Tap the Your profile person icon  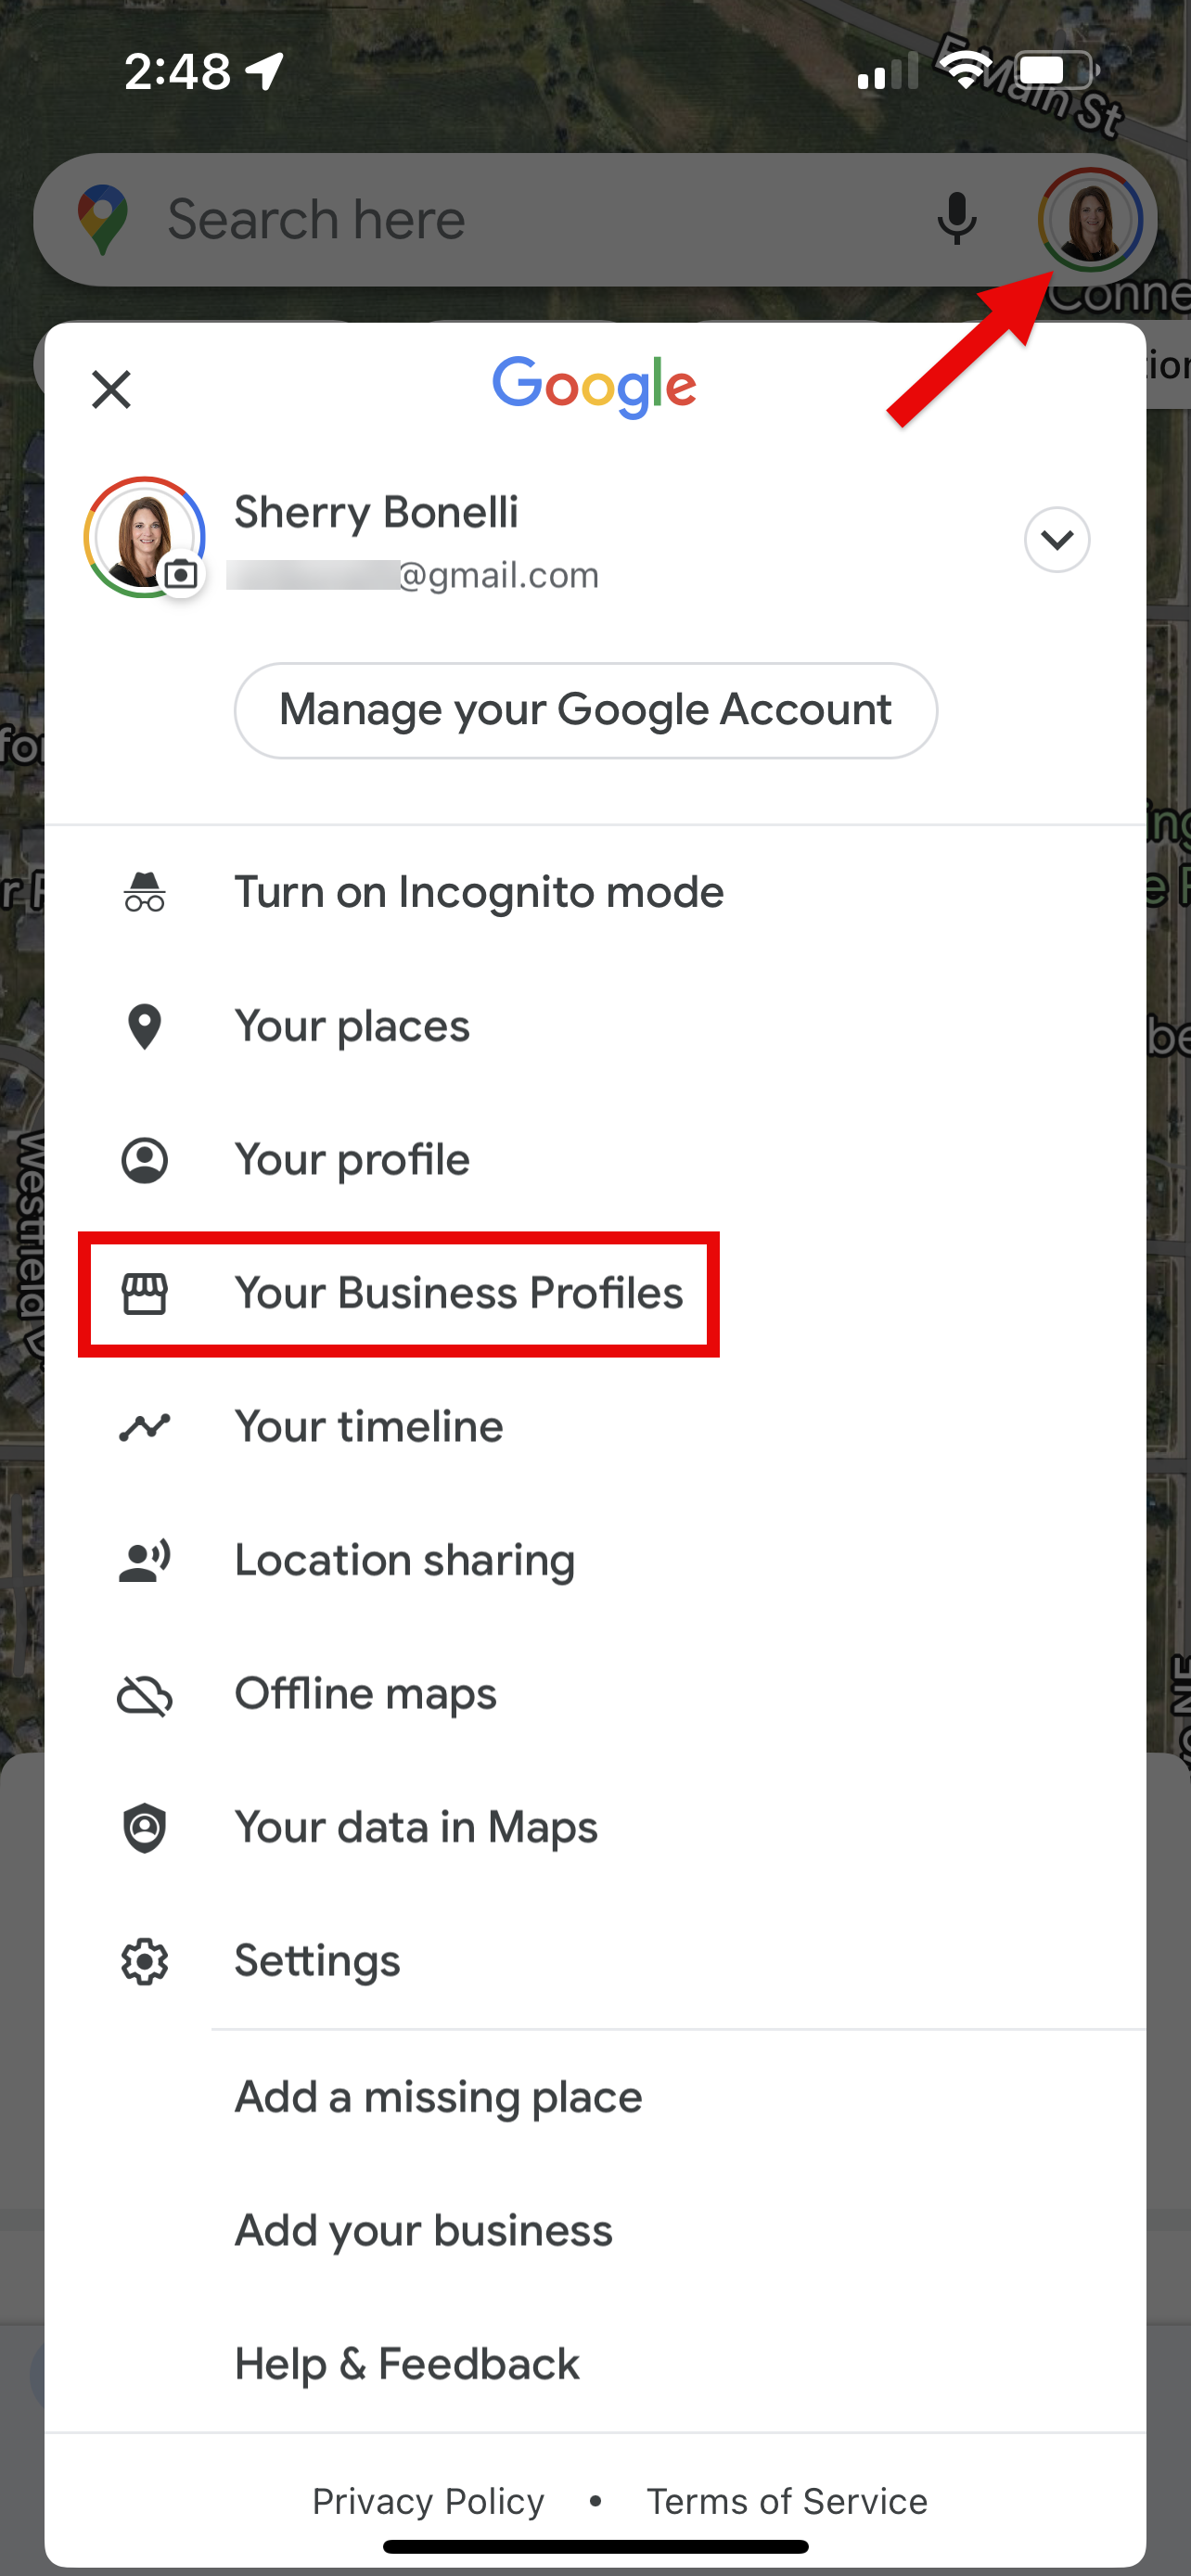tap(144, 1160)
